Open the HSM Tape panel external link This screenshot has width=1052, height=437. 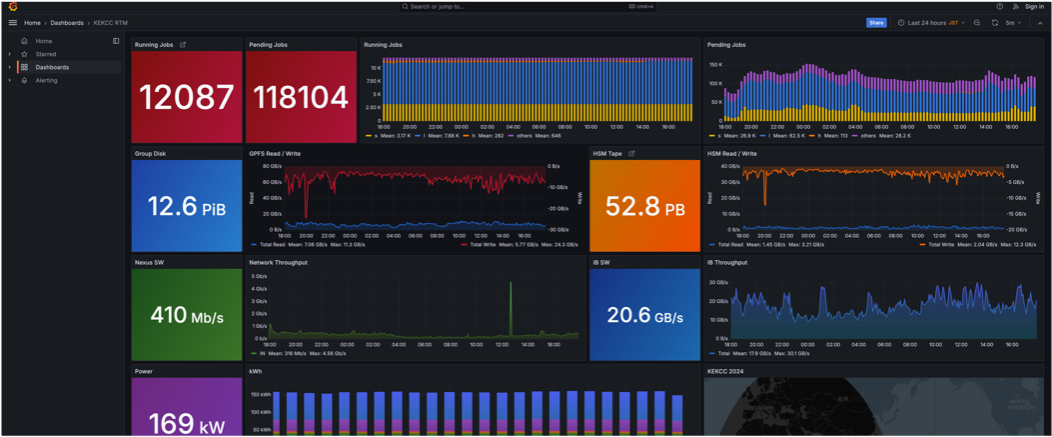click(631, 153)
